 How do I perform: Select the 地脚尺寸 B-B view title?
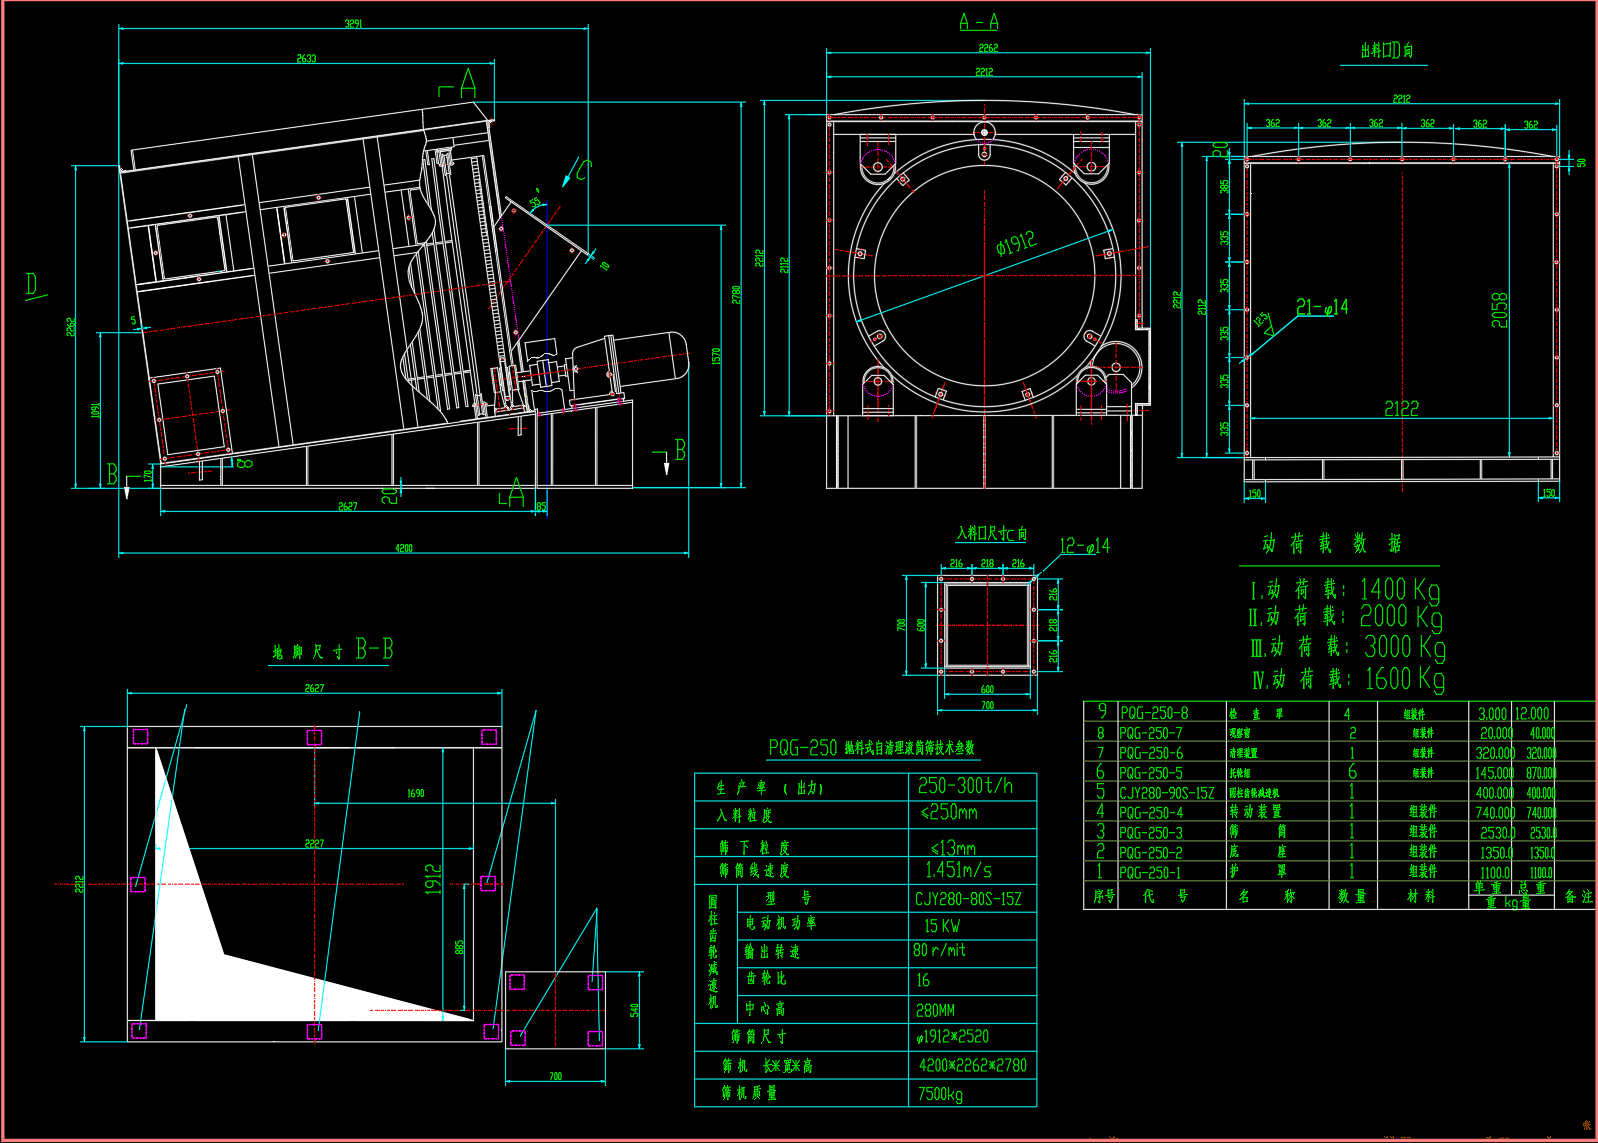coord(332,651)
